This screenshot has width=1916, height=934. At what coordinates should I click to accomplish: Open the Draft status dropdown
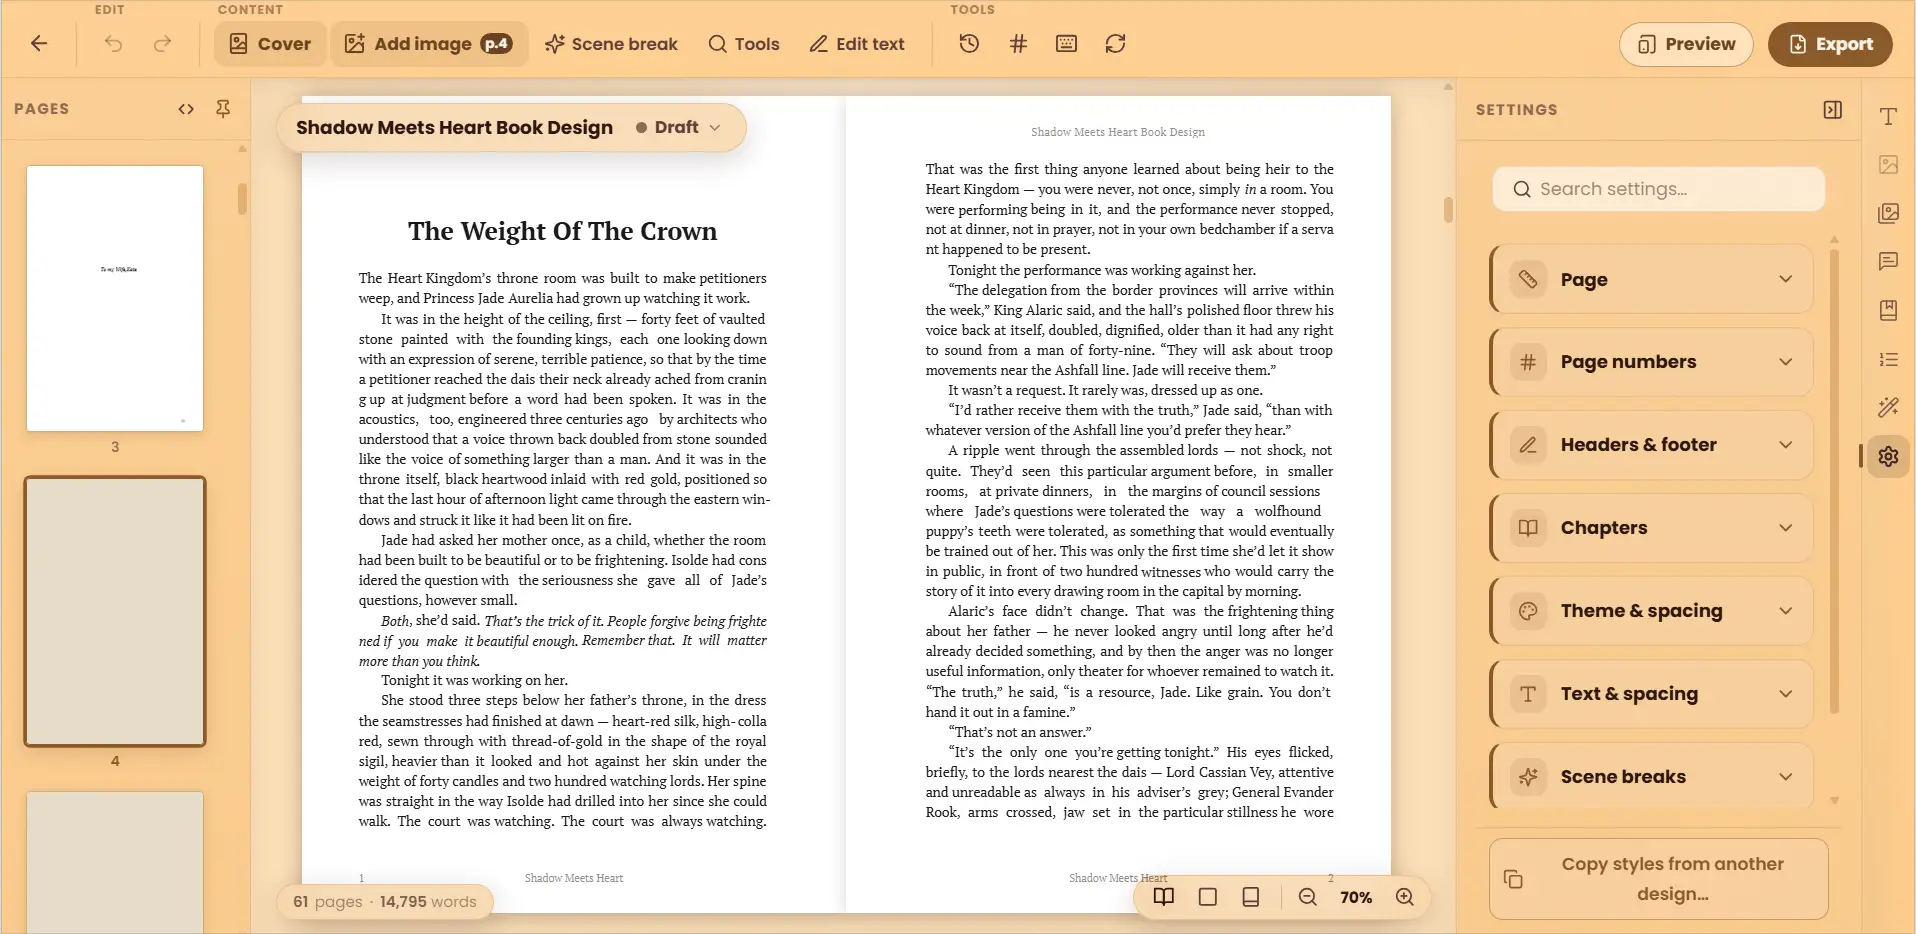678,128
